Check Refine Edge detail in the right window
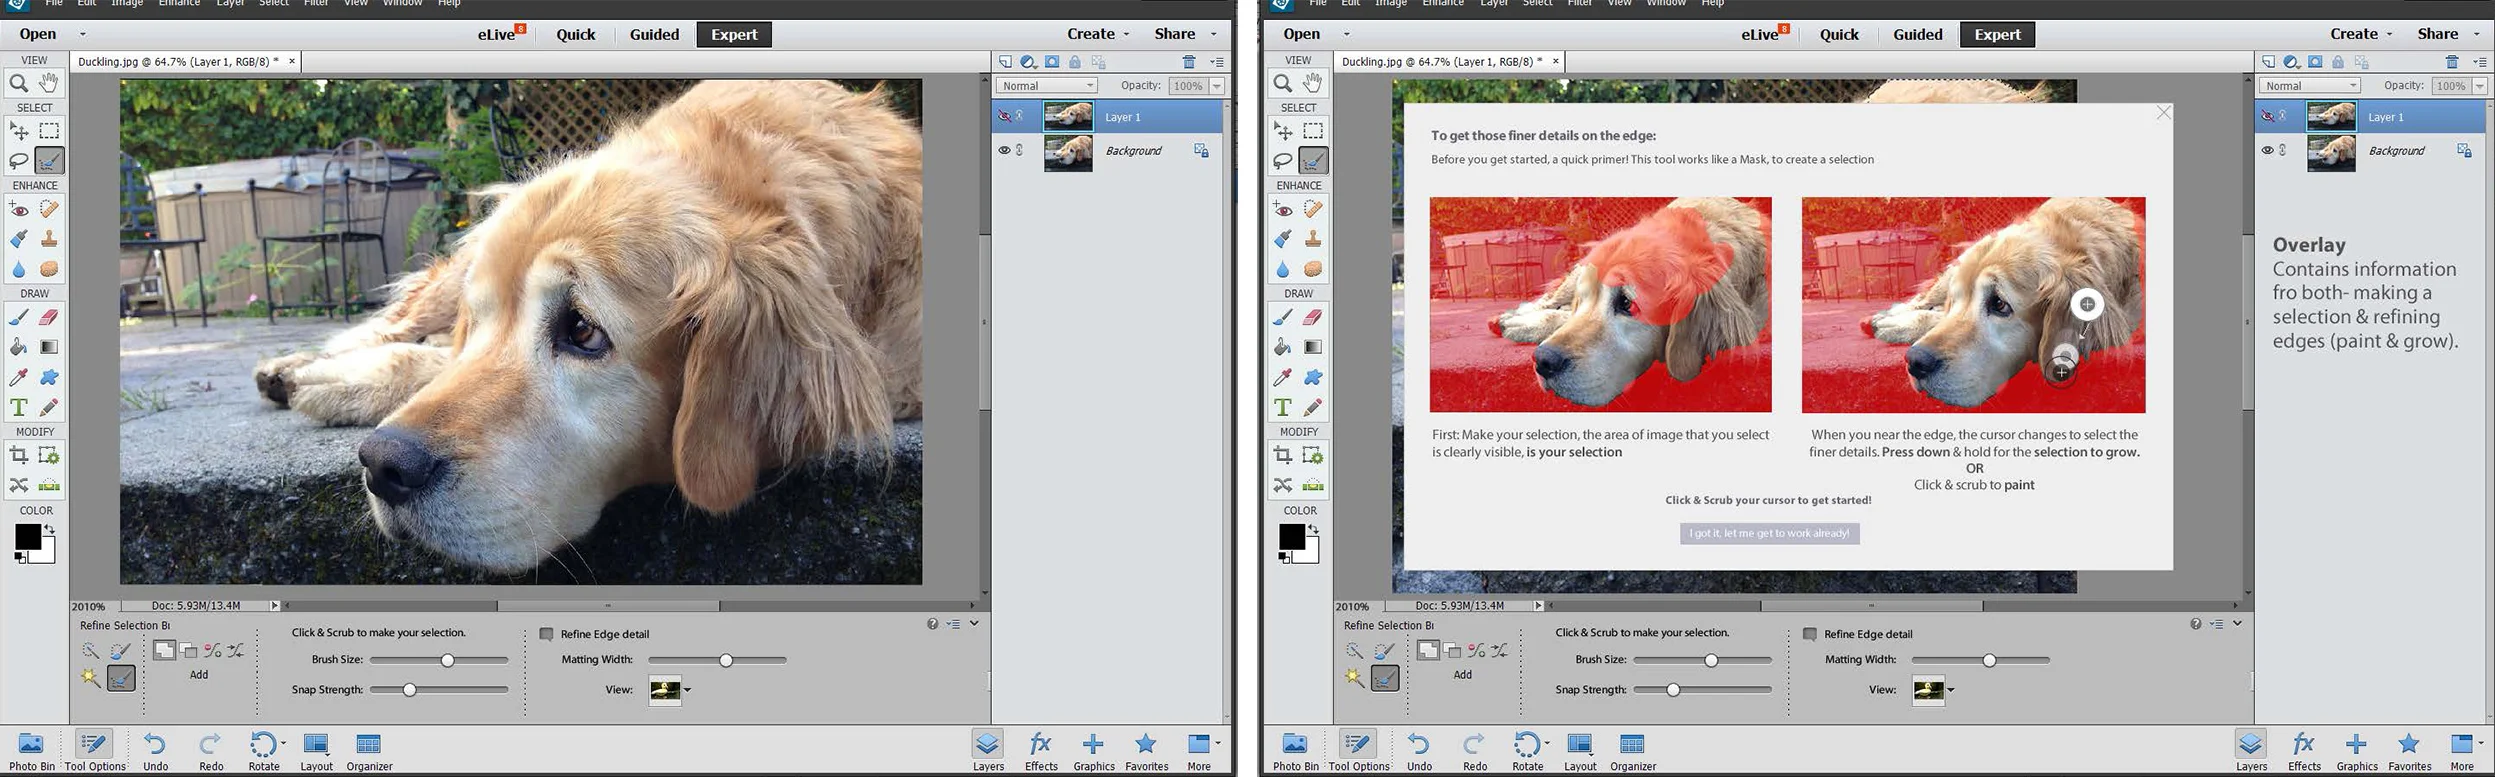 pos(1810,634)
